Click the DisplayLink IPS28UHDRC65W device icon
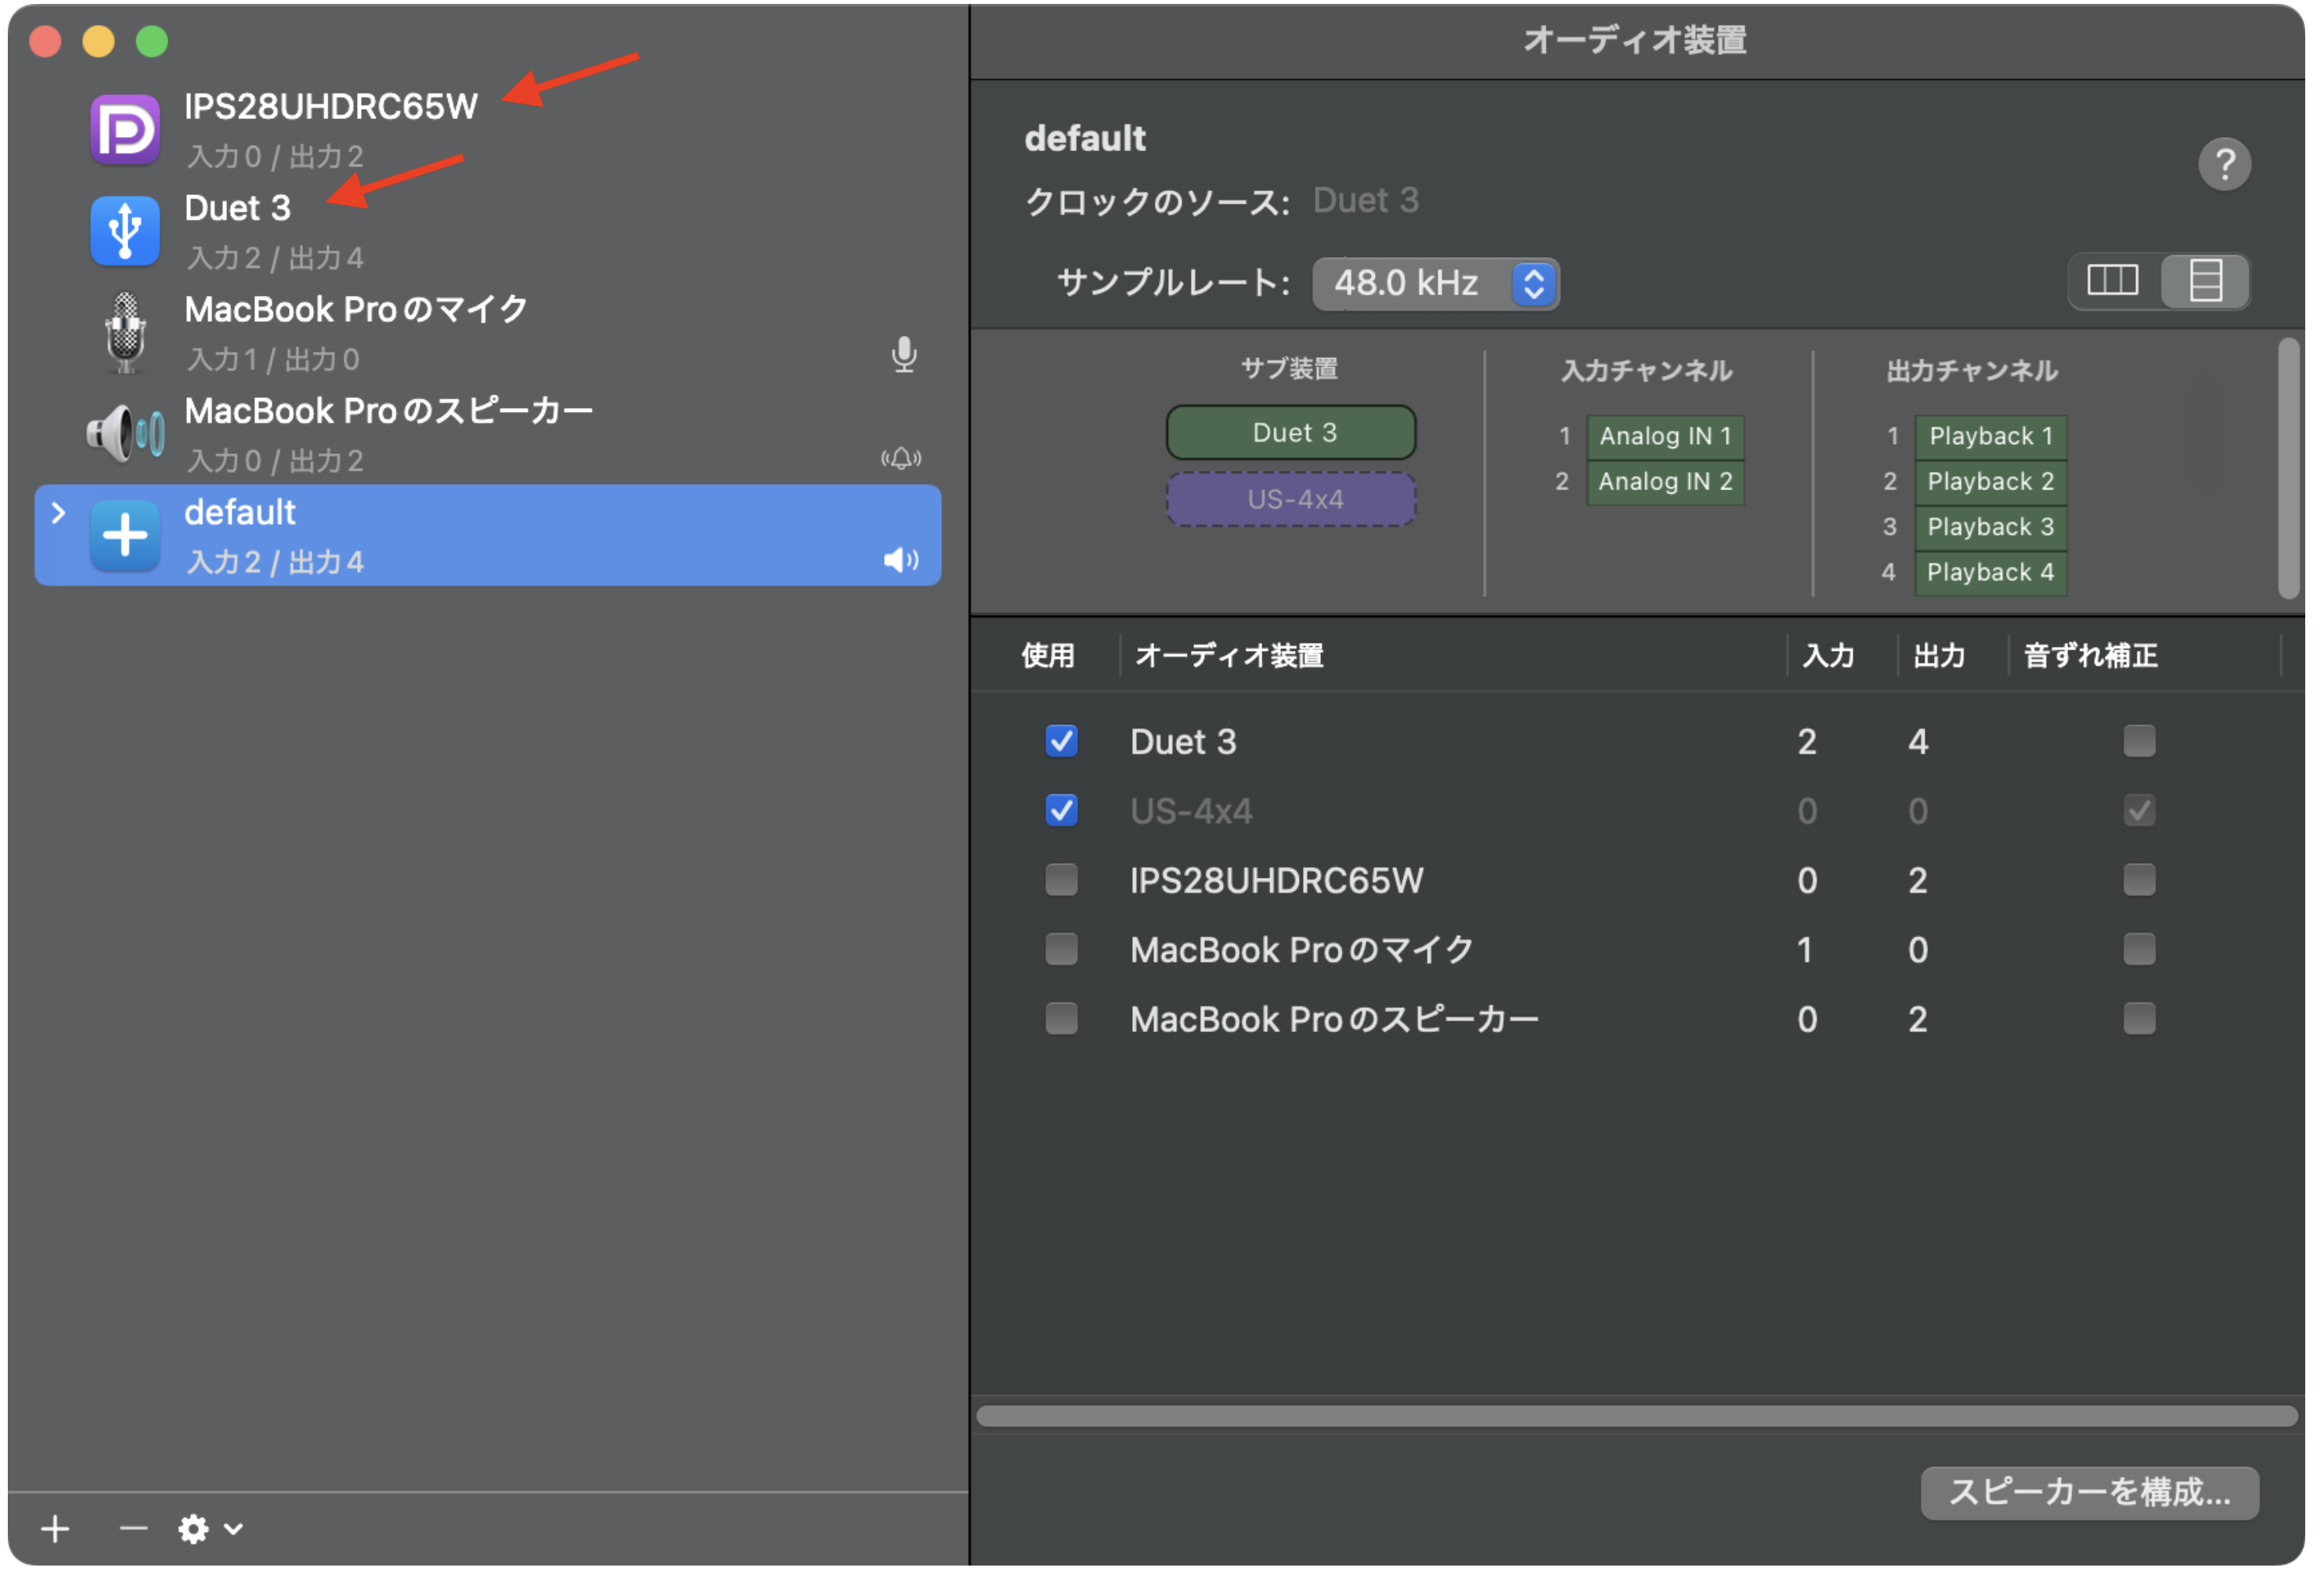 pos(124,130)
